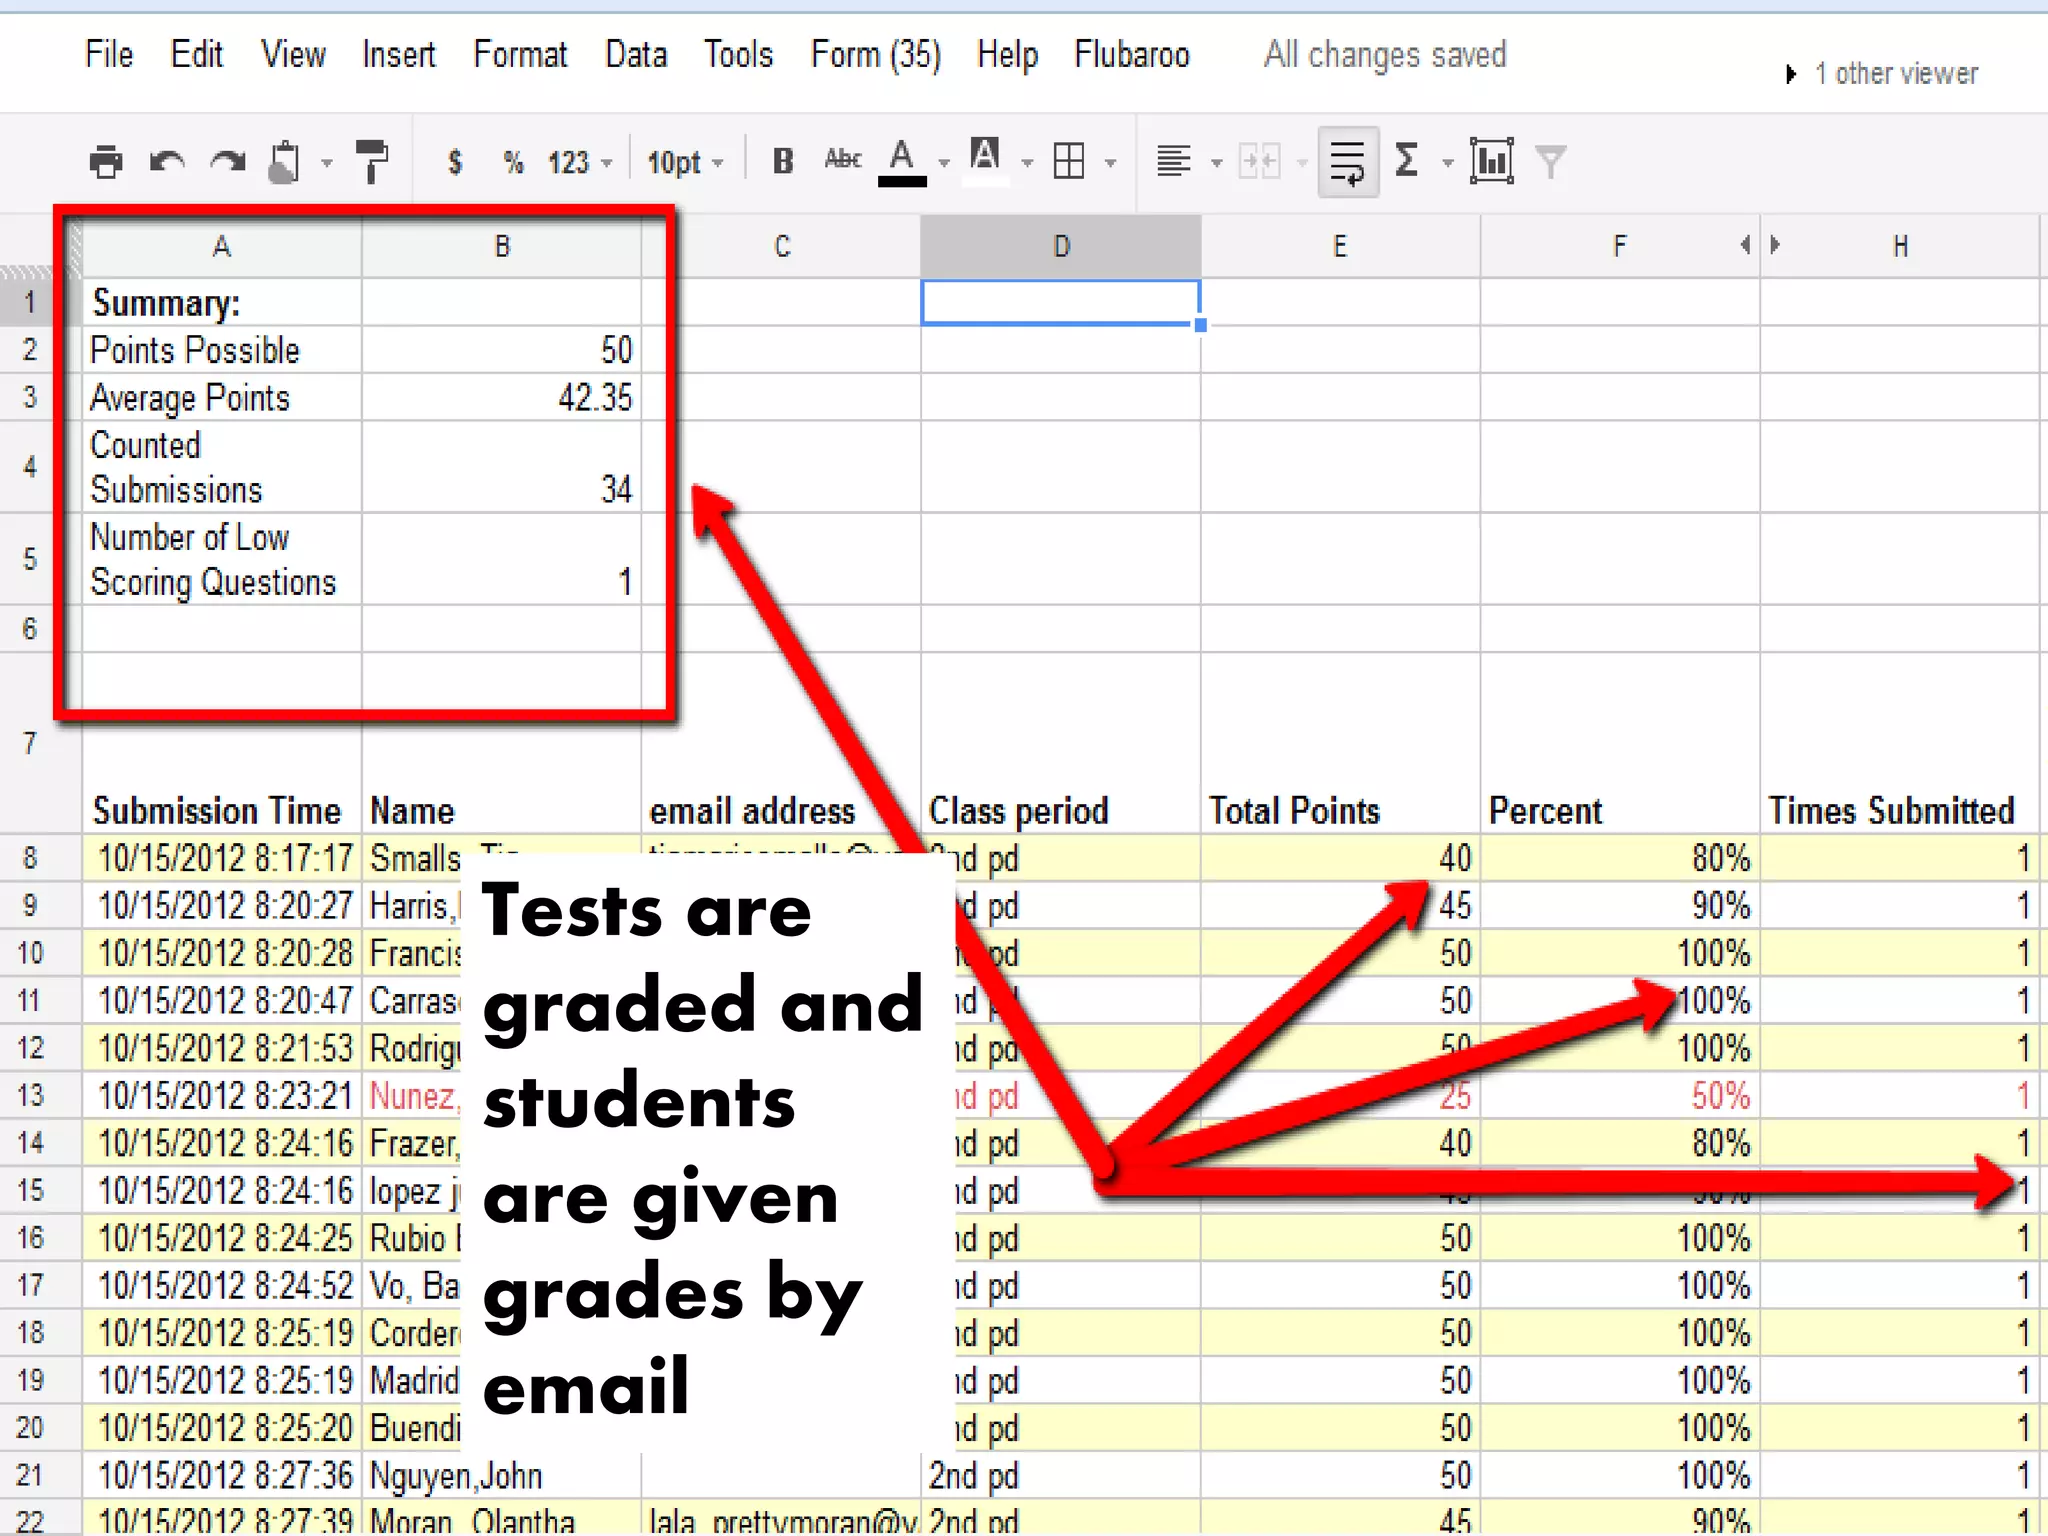Image resolution: width=2048 pixels, height=1536 pixels.
Task: Toggle bold formatting
Action: [784, 161]
